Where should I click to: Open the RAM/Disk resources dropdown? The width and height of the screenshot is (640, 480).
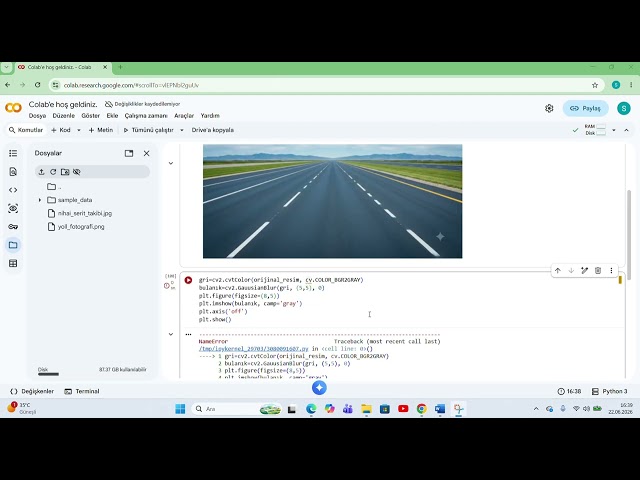click(613, 130)
